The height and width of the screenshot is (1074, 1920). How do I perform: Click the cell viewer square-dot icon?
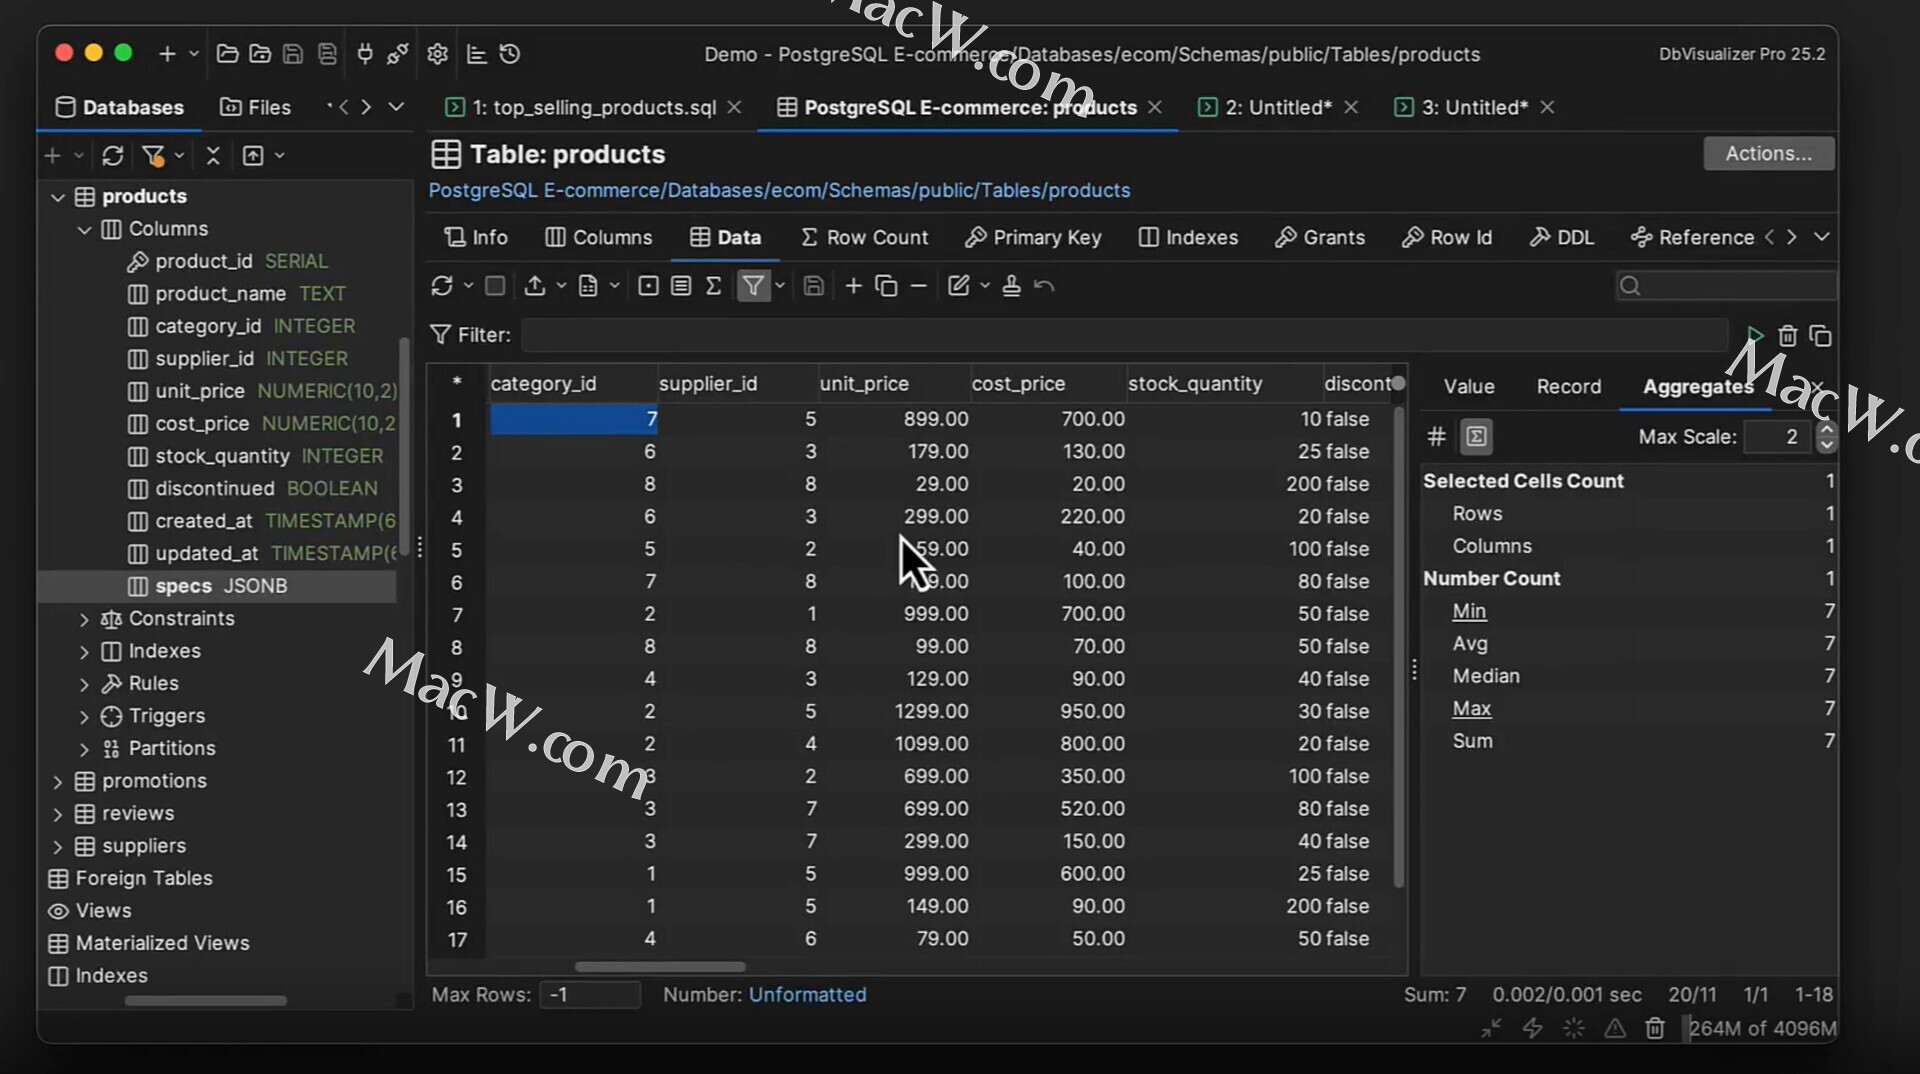(648, 286)
